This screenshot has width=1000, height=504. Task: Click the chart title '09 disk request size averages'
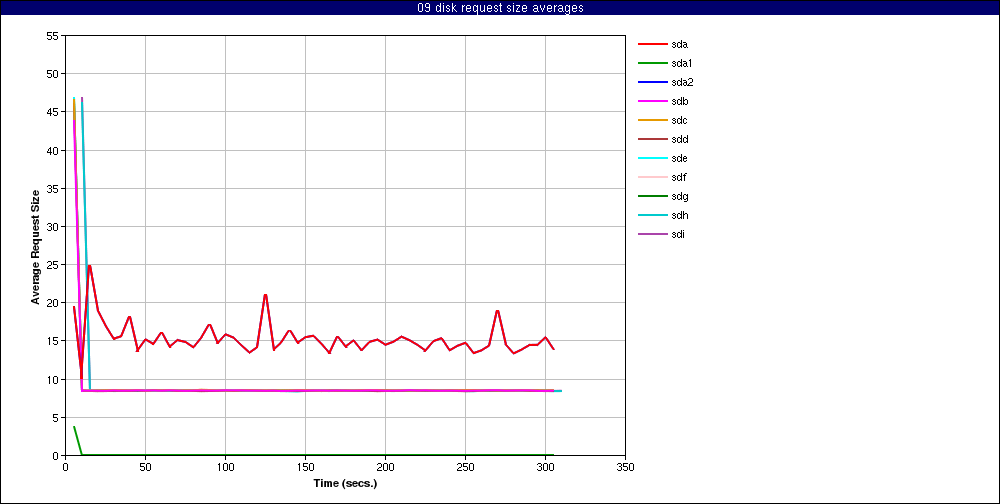[x=500, y=8]
